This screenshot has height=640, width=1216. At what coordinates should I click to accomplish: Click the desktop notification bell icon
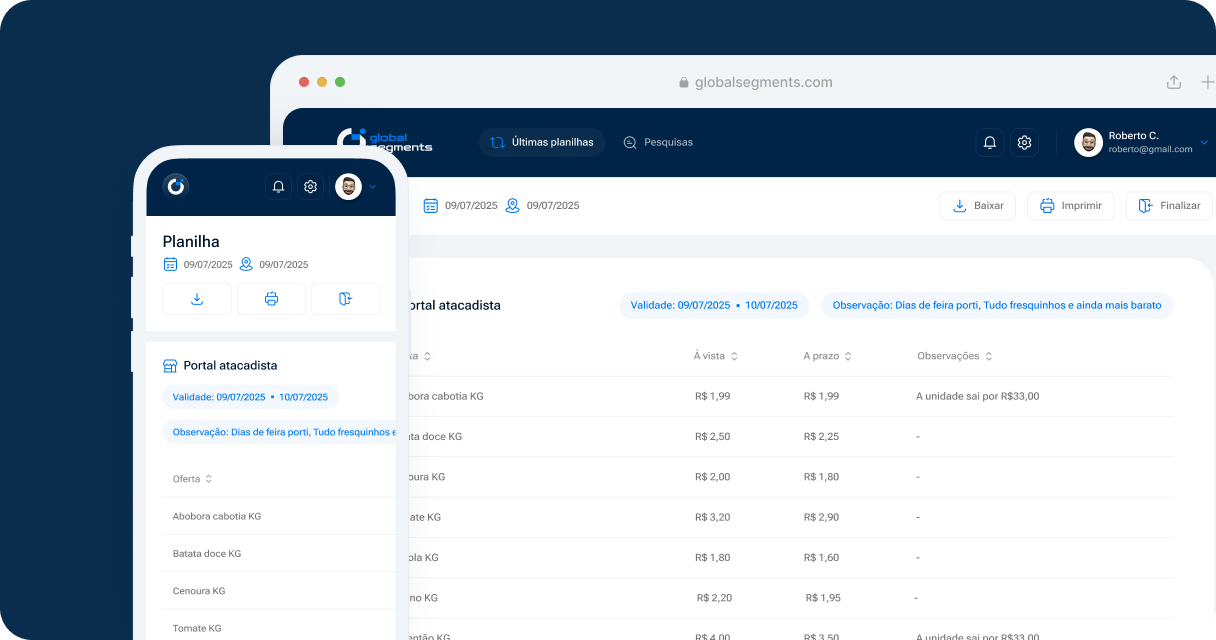click(x=990, y=143)
